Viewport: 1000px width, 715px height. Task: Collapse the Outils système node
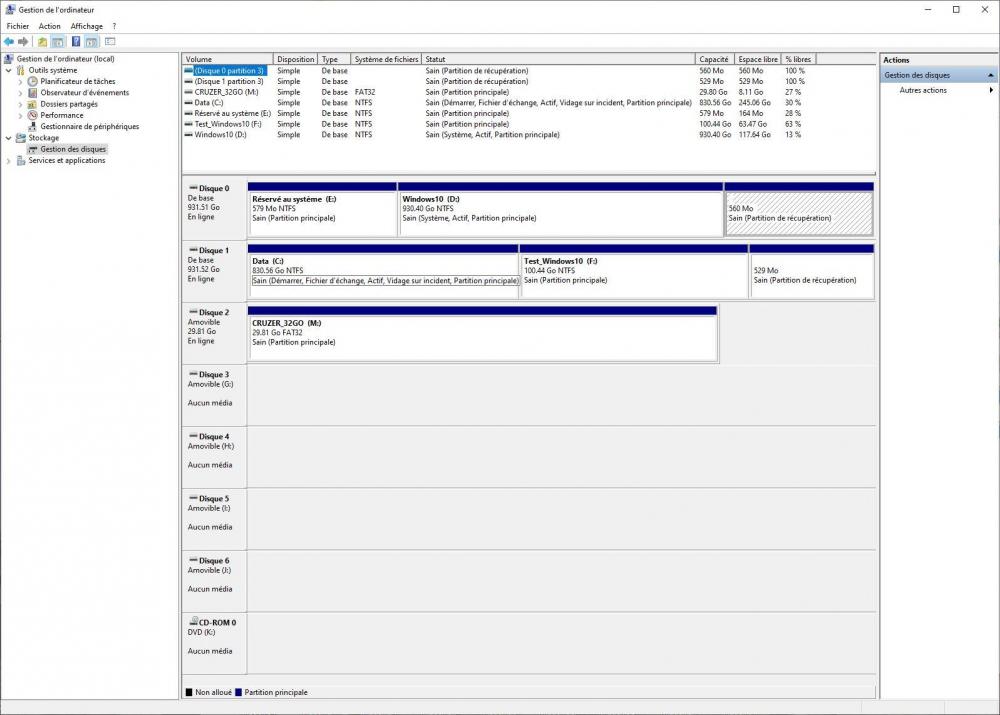coord(9,71)
